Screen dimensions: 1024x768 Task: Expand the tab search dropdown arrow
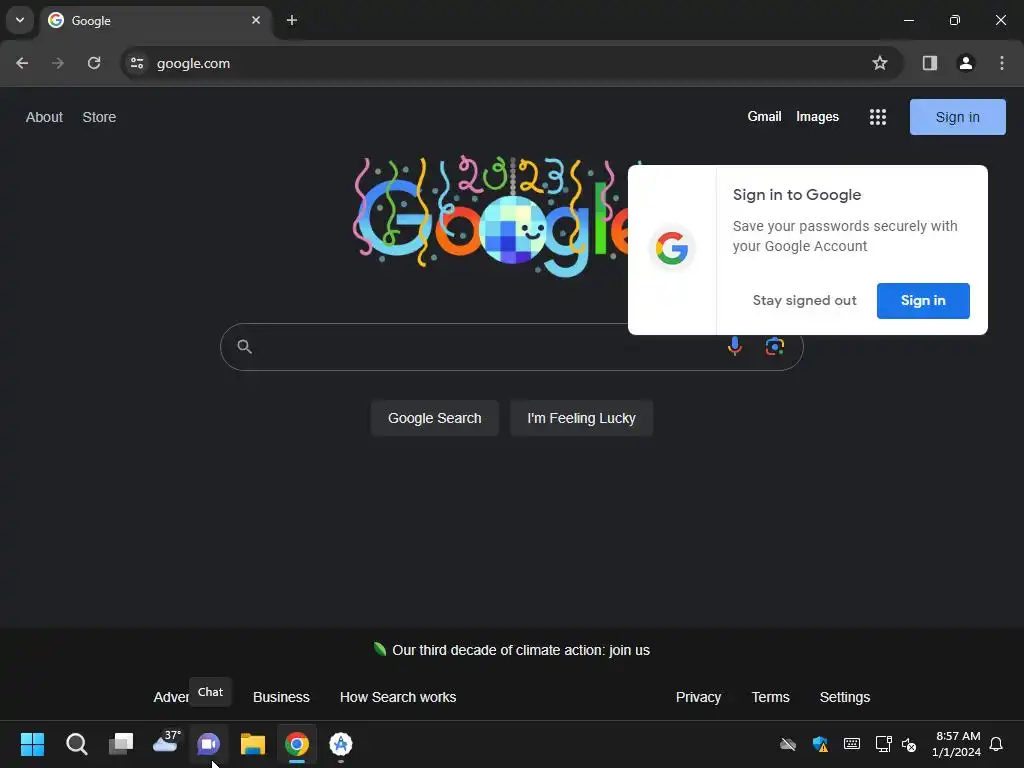pos(20,20)
